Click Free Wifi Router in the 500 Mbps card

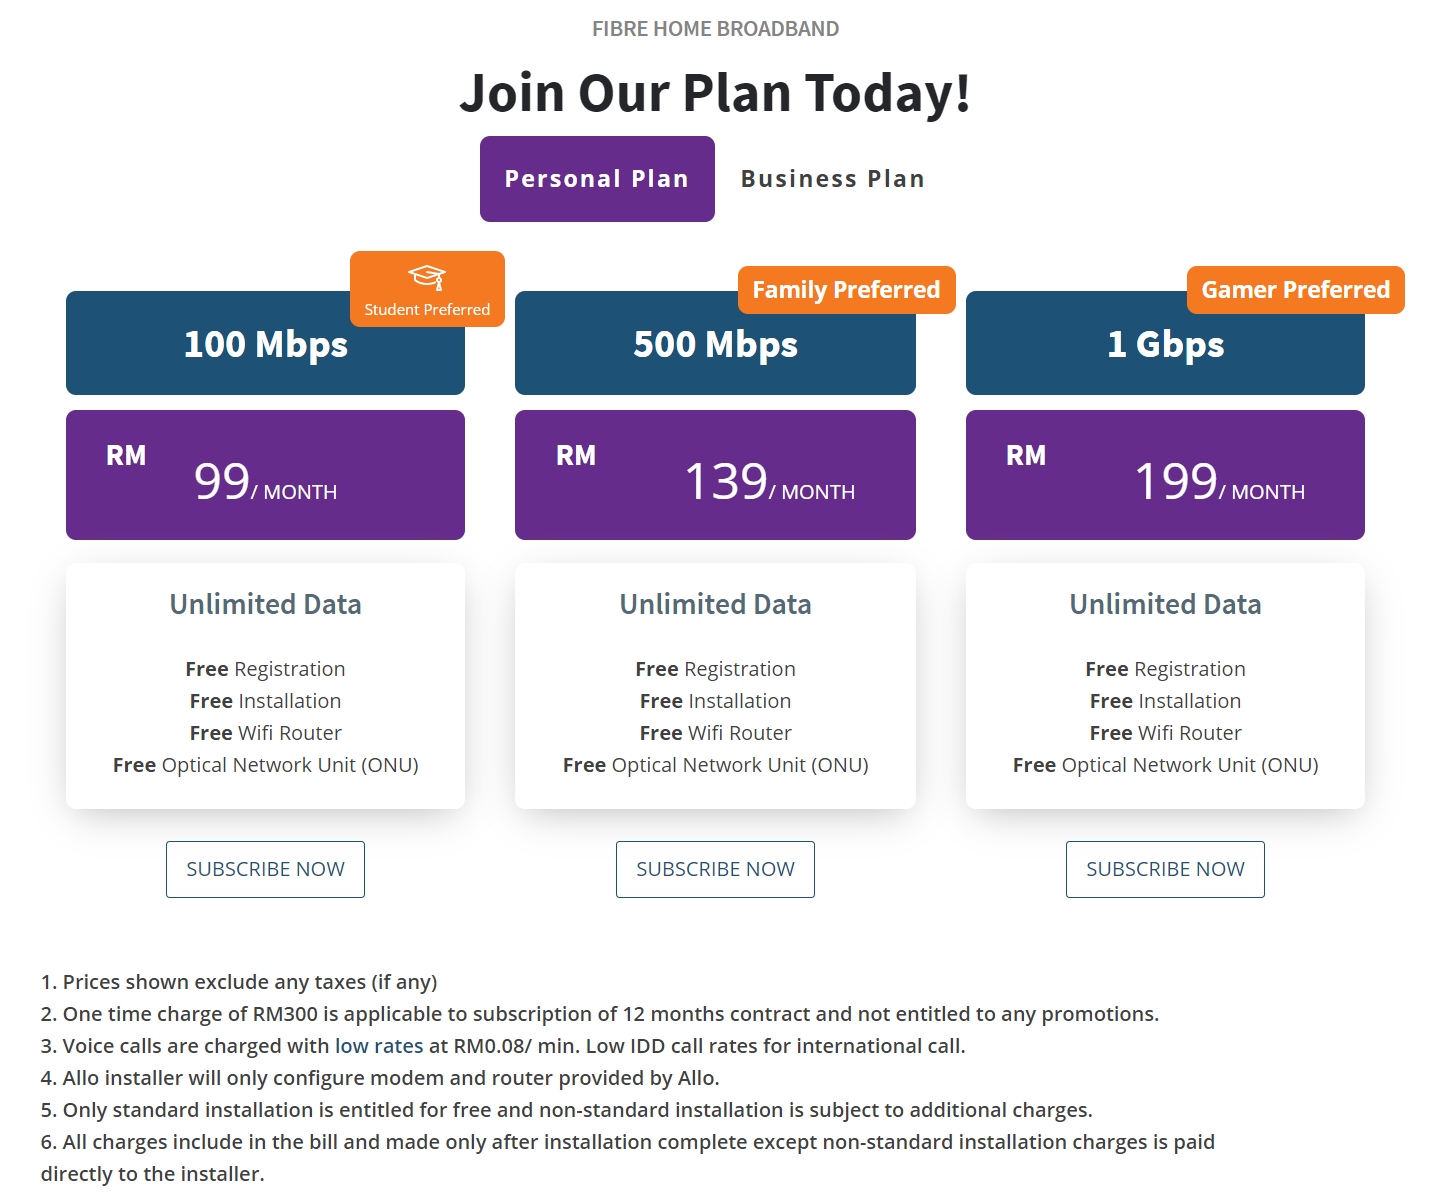click(x=715, y=733)
